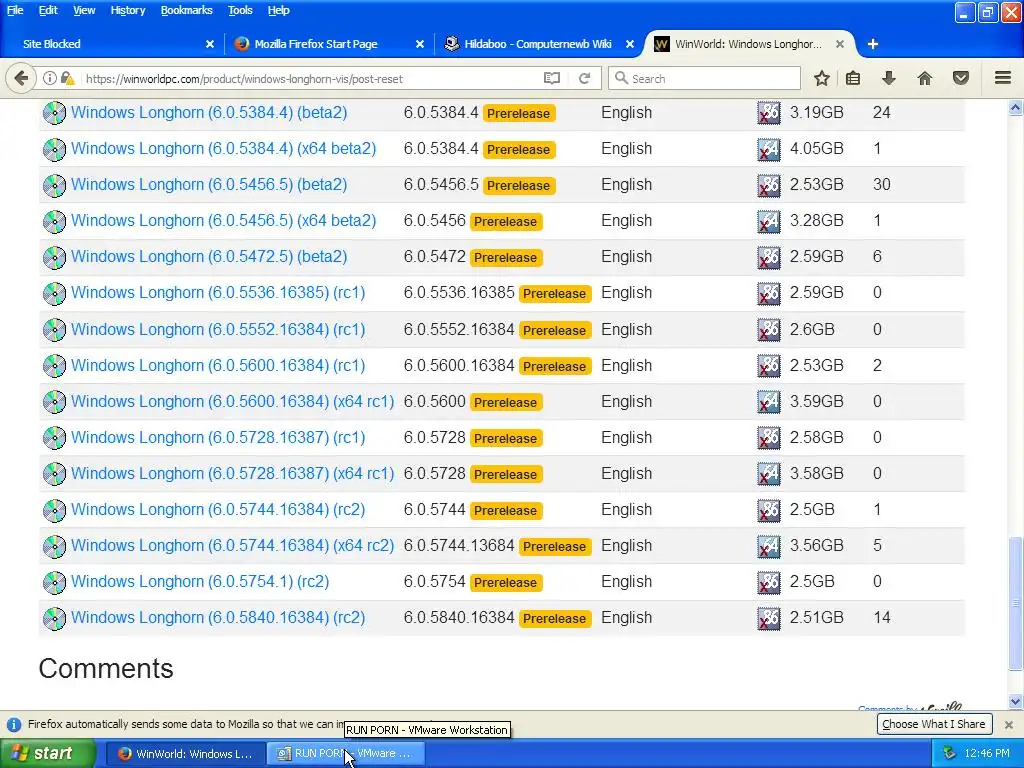The width and height of the screenshot is (1024, 768).
Task: Open the Help menu
Action: (x=278, y=10)
